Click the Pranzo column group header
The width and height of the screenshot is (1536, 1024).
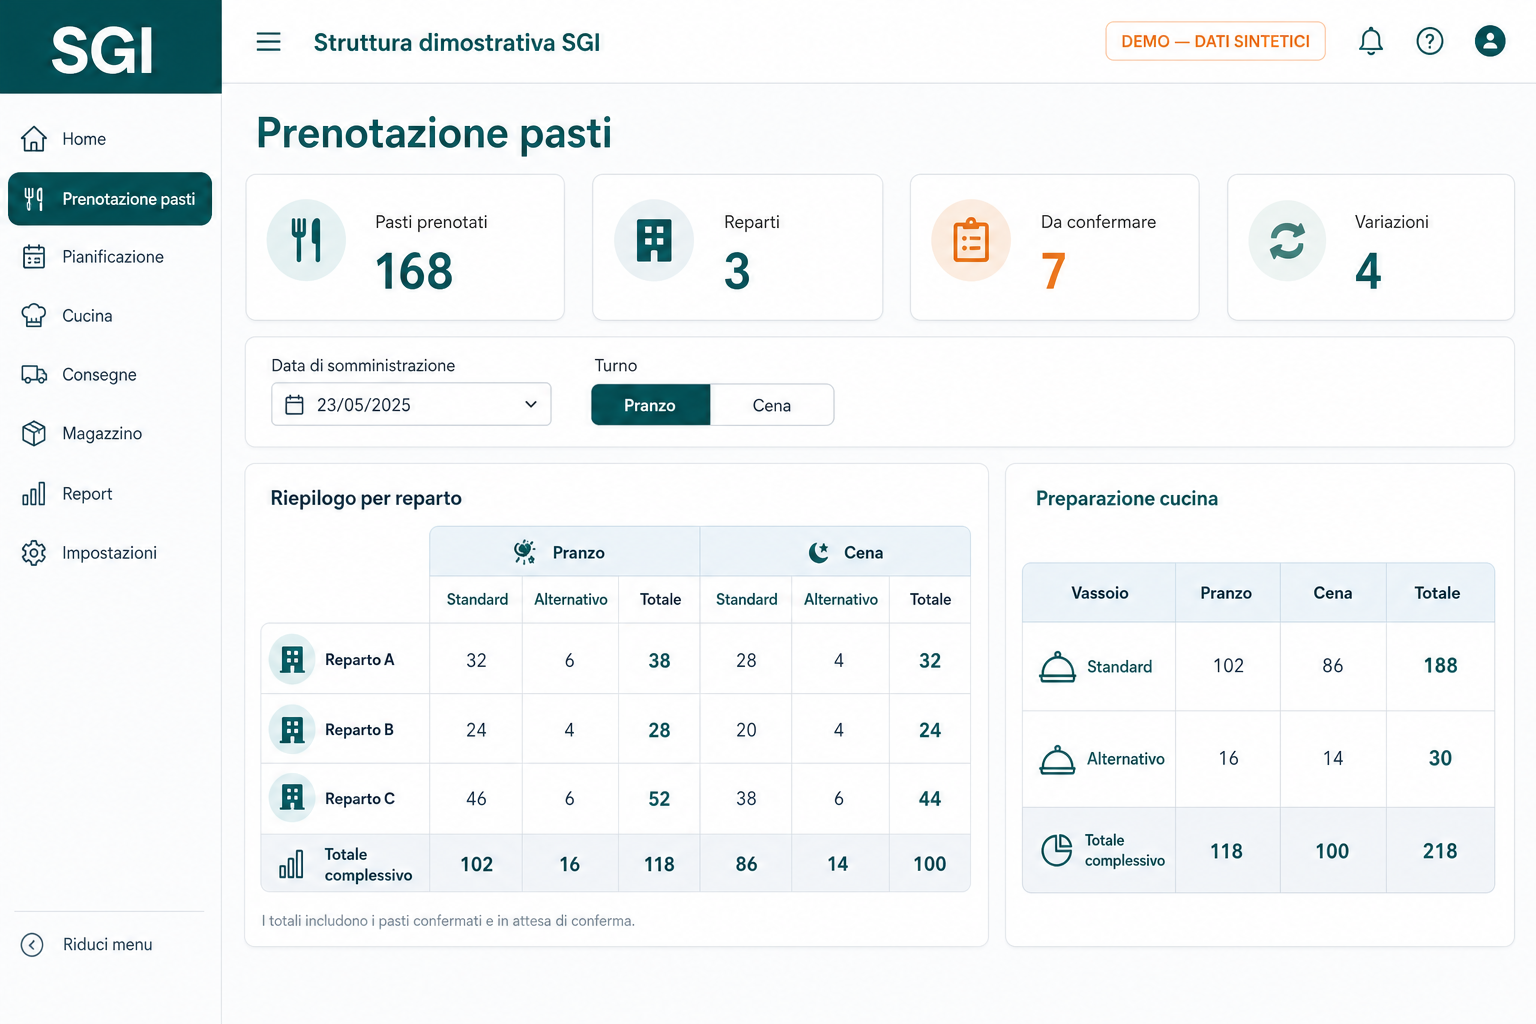pyautogui.click(x=565, y=552)
